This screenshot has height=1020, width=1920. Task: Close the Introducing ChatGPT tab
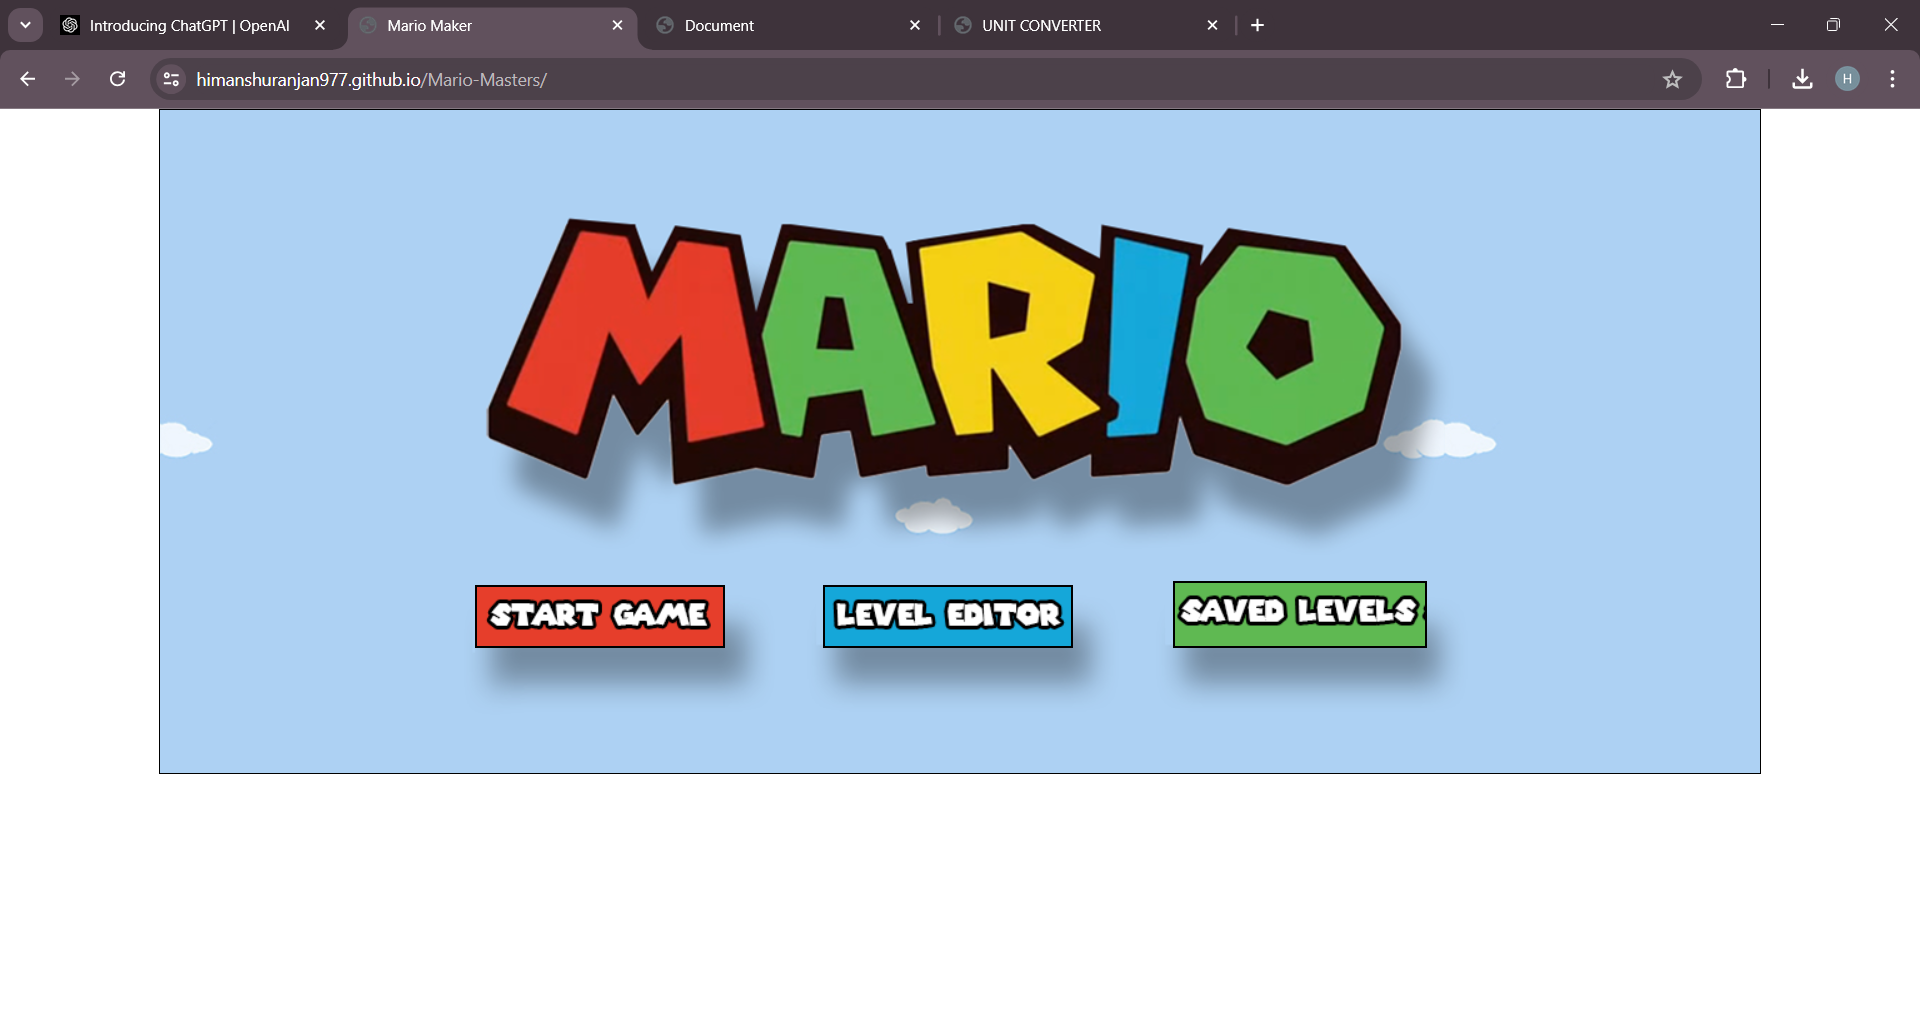[320, 25]
